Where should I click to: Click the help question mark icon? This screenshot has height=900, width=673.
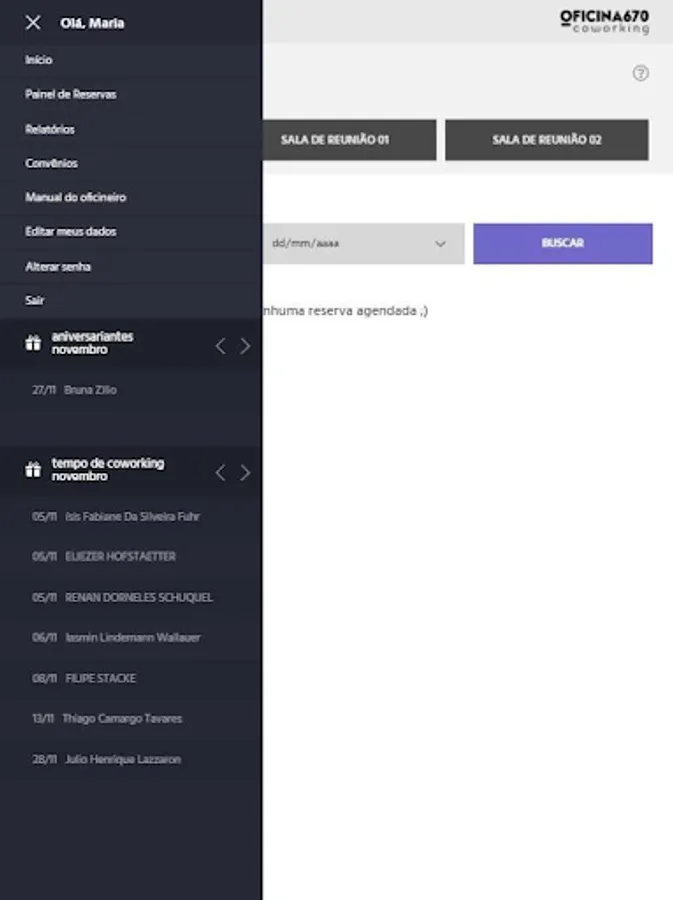(641, 73)
